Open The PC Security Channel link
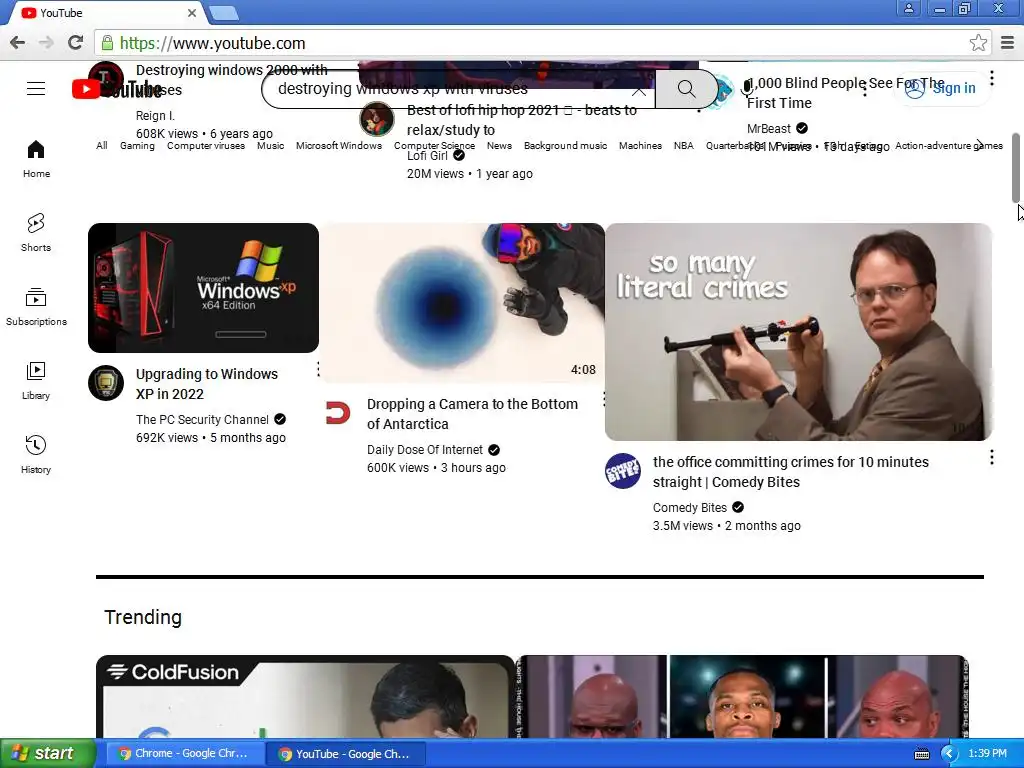This screenshot has height=768, width=1024. tap(202, 419)
